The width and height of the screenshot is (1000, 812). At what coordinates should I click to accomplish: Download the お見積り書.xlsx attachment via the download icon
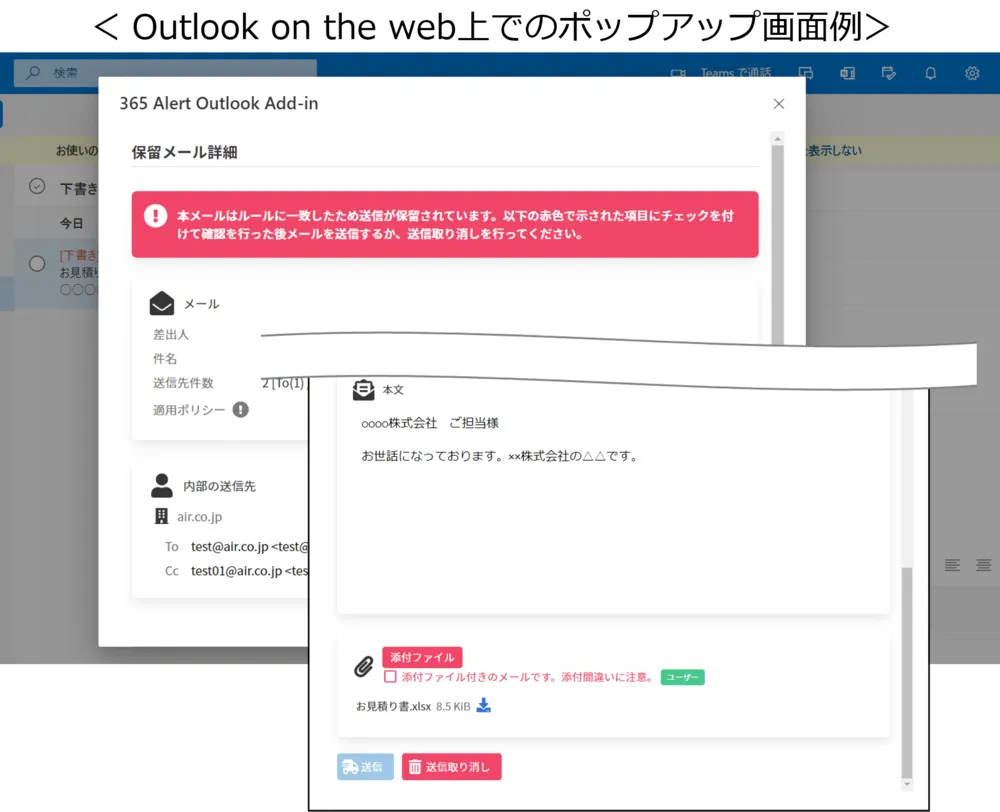(x=483, y=705)
